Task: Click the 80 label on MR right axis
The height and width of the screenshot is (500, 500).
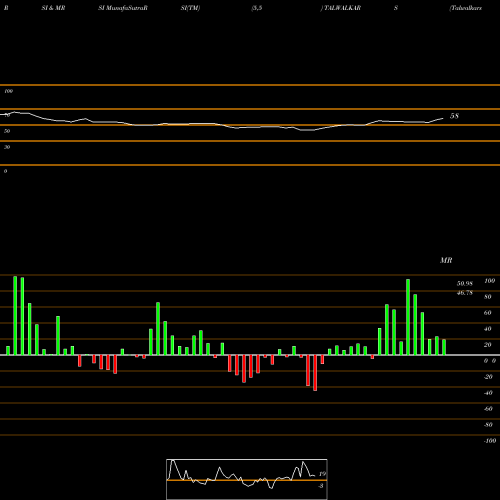Action: pyautogui.click(x=488, y=297)
